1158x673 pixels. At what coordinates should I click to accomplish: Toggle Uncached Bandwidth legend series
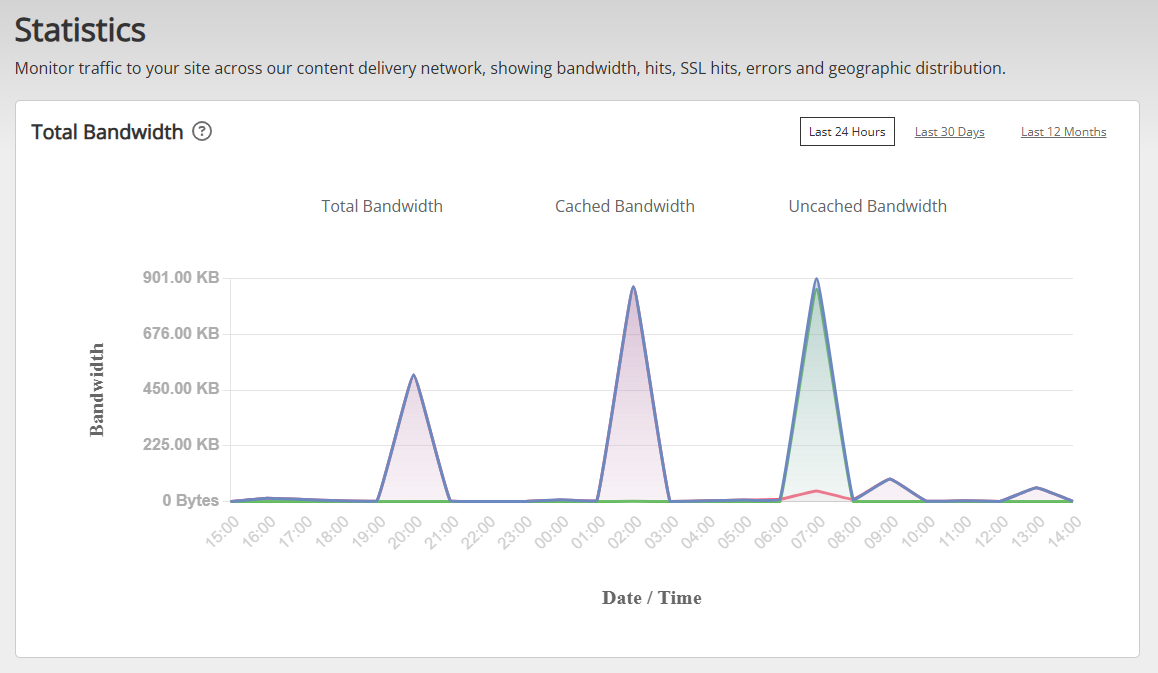point(867,206)
